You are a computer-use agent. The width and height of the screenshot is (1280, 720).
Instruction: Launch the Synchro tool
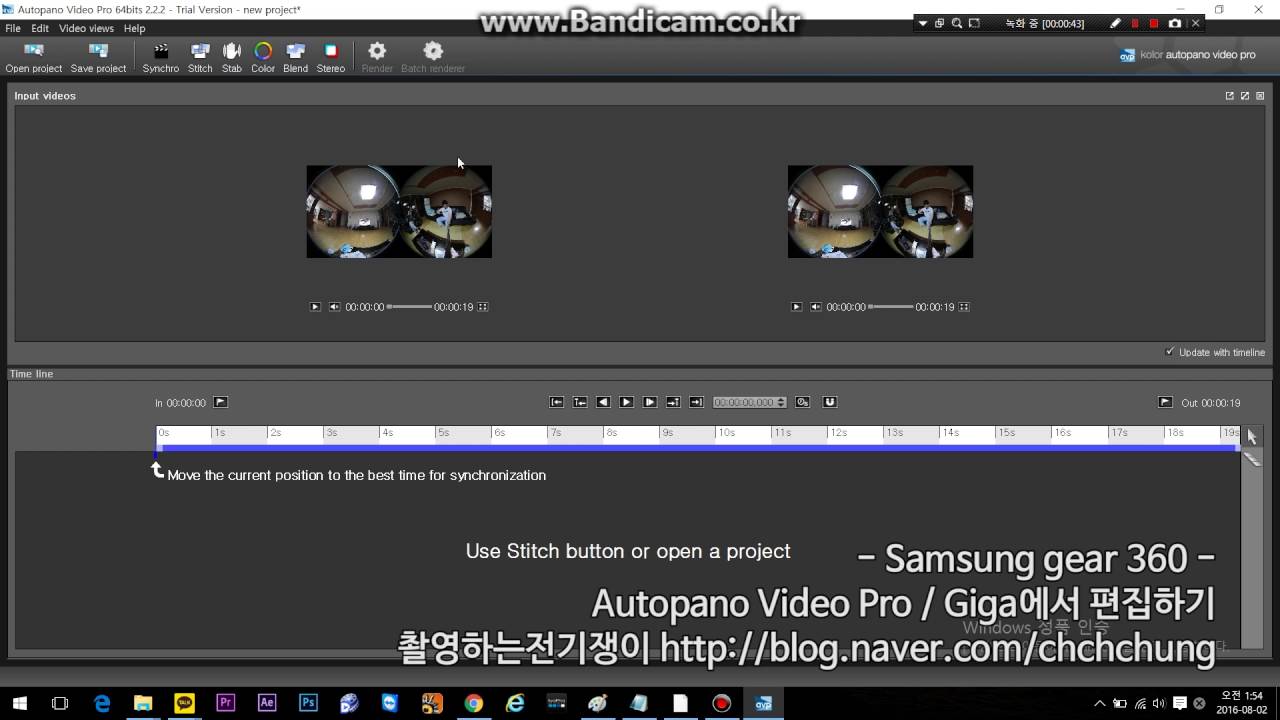[160, 57]
